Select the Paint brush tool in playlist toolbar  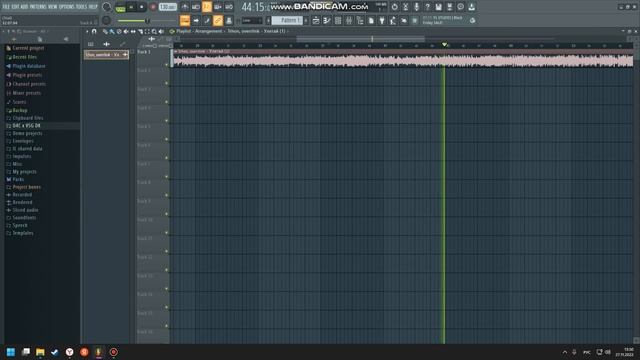click(x=112, y=31)
